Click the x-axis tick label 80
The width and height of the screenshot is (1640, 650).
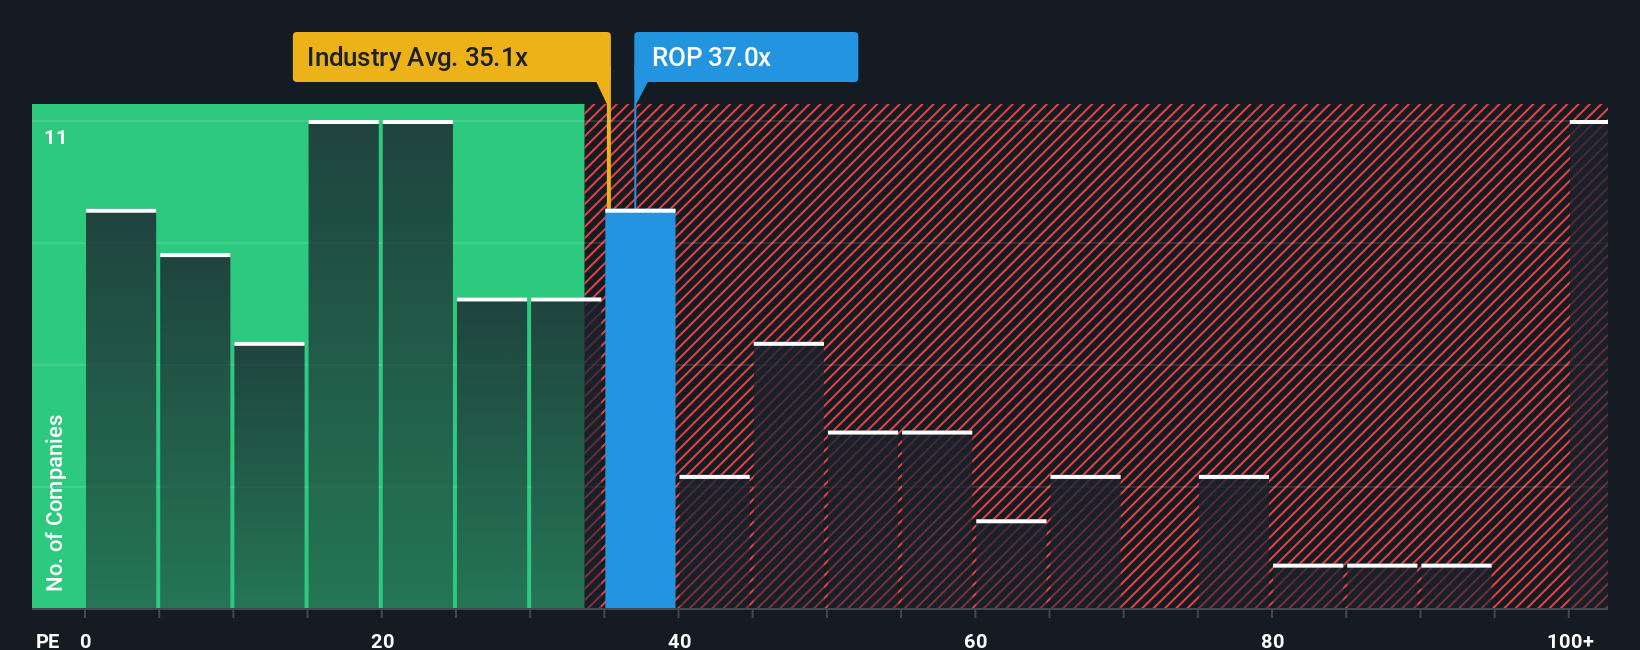click(1272, 641)
